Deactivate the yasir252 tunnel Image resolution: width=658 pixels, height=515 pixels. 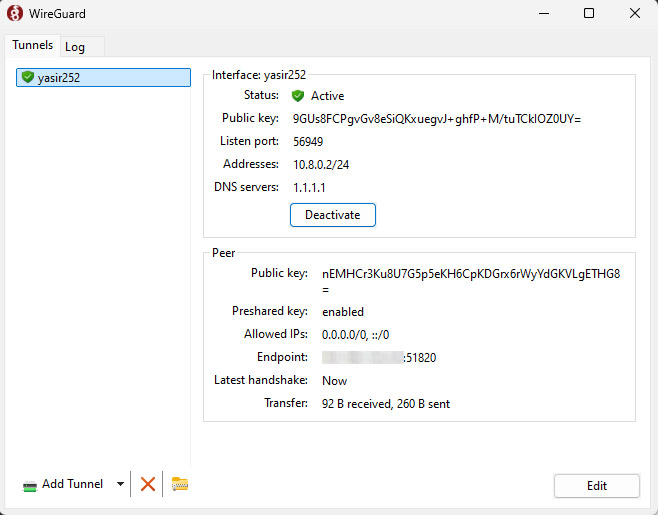pos(332,215)
